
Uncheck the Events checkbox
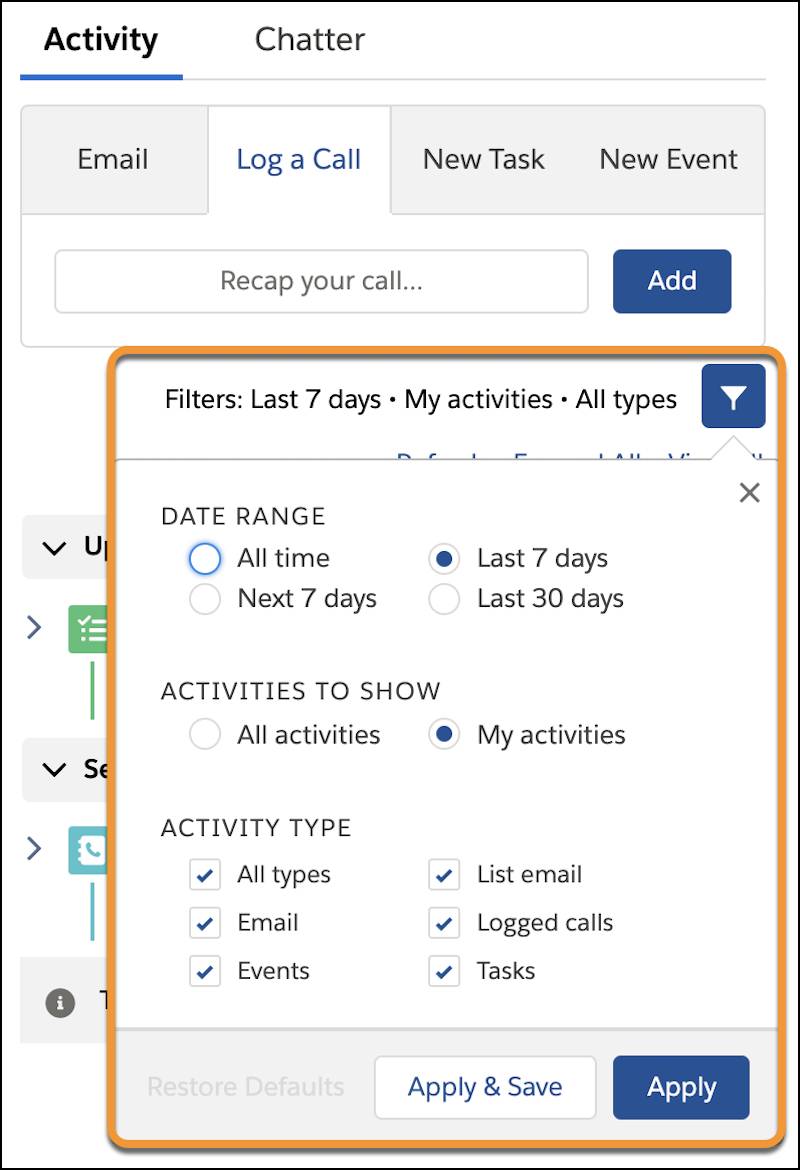click(204, 972)
